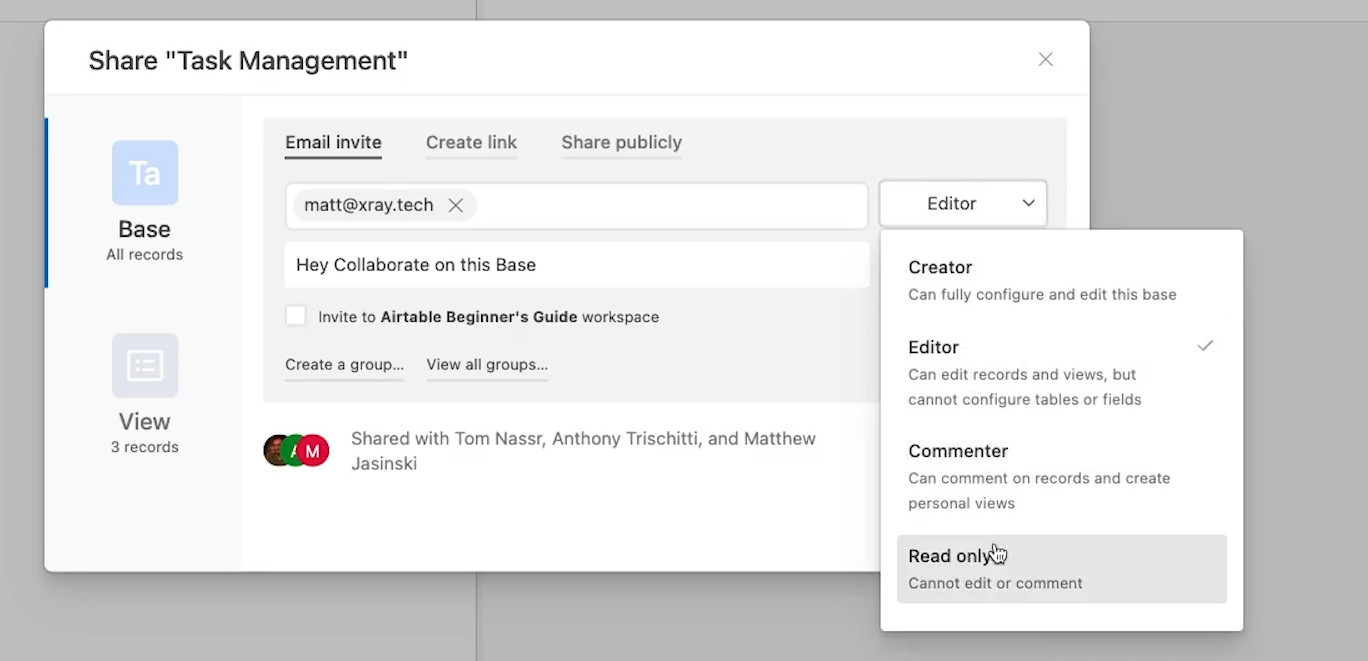Viewport: 1368px width, 661px height.
Task: Click the red M collaborator avatar
Action: point(314,451)
